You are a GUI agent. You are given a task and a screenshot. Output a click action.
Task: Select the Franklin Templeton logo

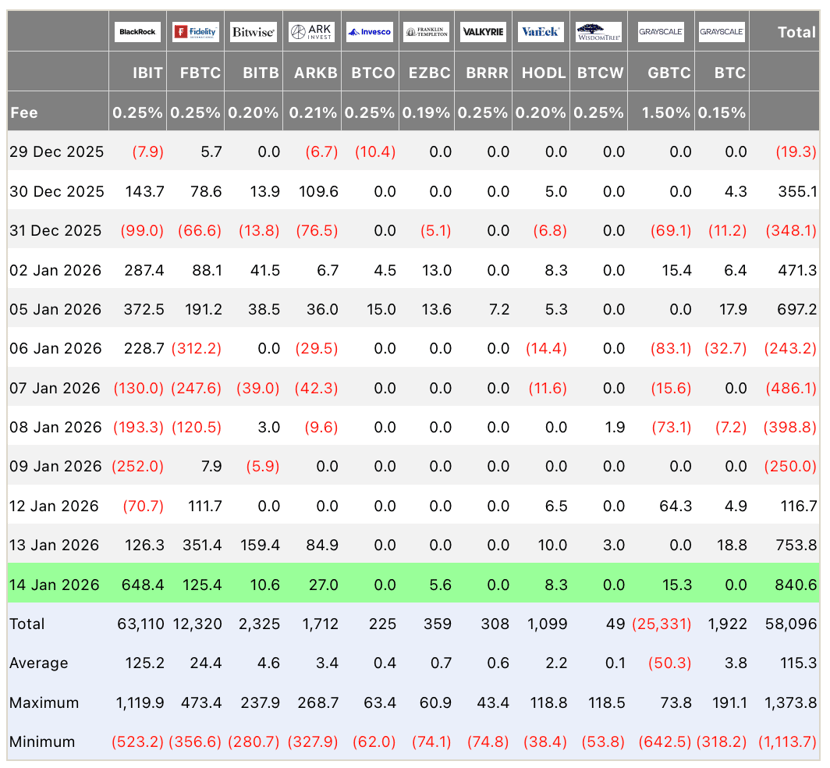click(x=426, y=32)
